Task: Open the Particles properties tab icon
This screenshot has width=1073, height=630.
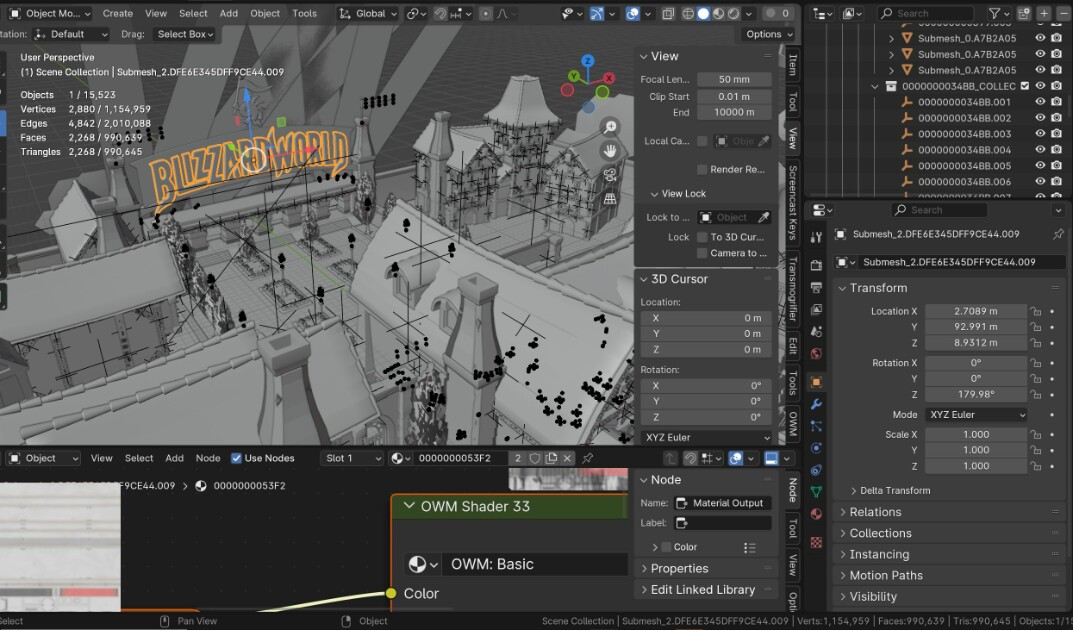Action: click(816, 426)
